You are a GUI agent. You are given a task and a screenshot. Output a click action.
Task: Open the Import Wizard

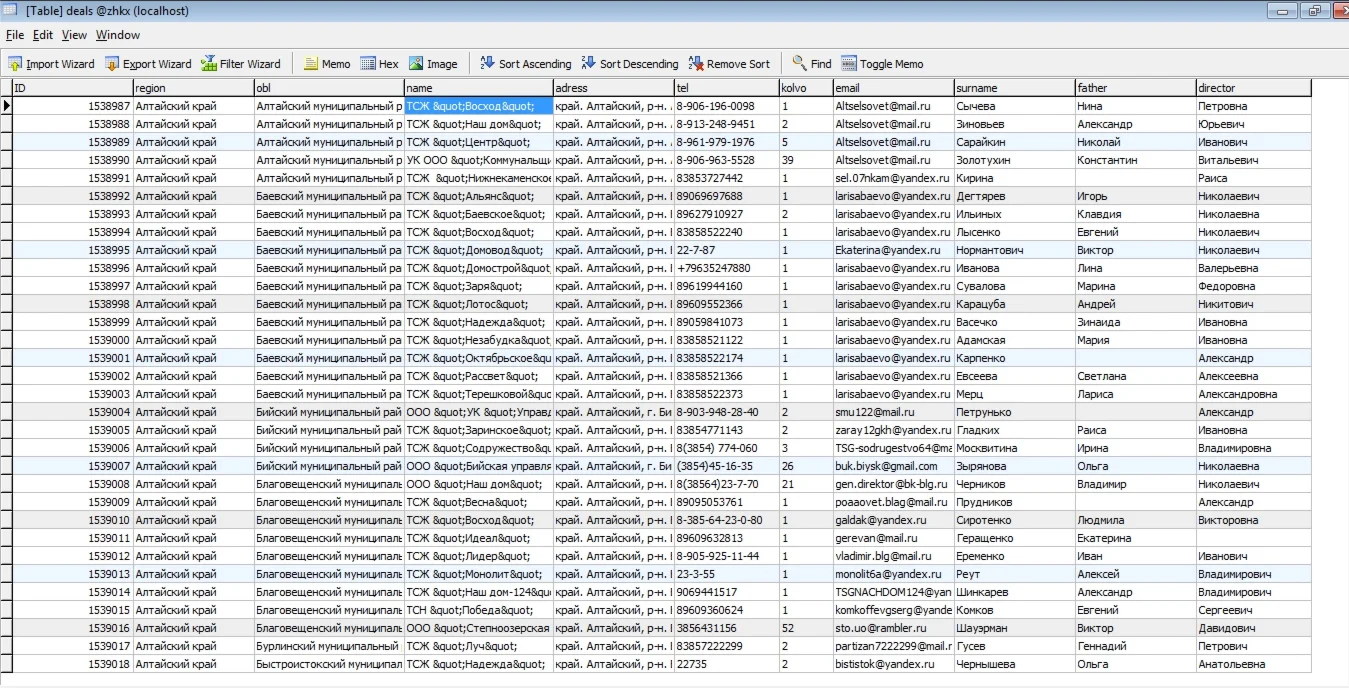tap(50, 63)
